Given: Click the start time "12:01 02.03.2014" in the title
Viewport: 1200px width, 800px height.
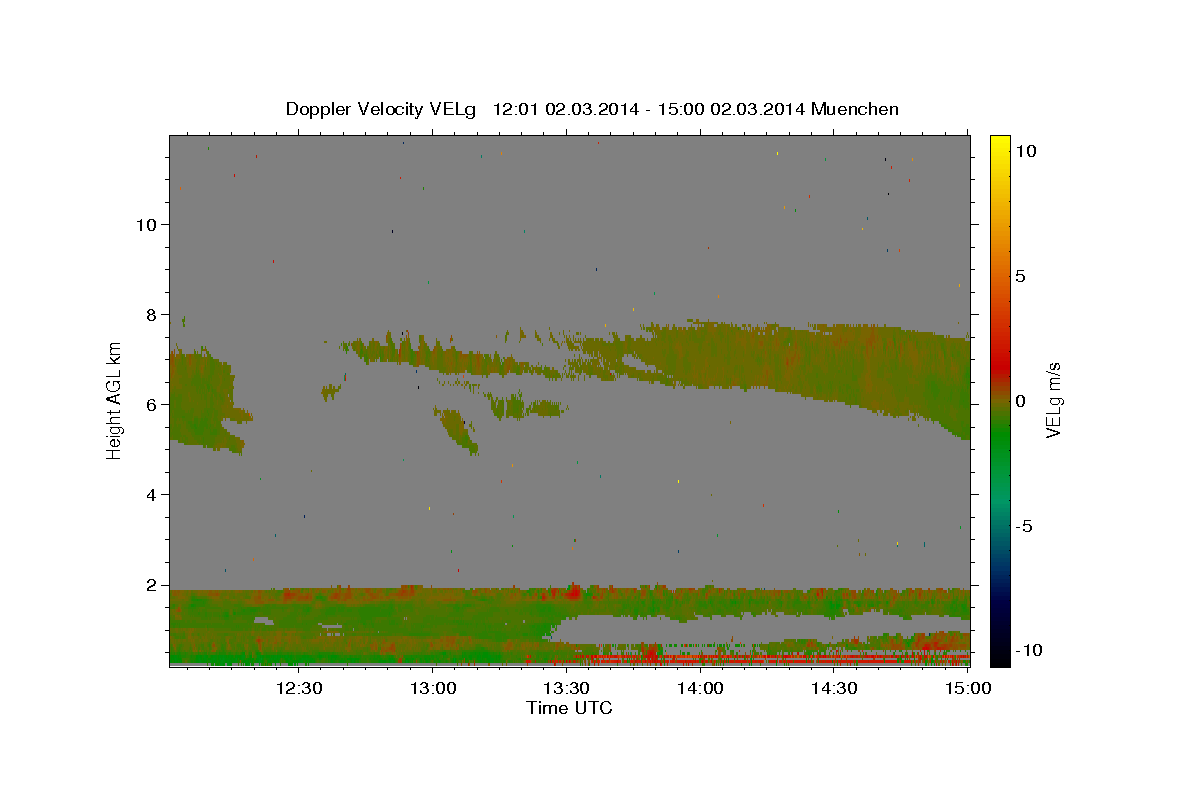Looking at the screenshot, I should (566, 109).
